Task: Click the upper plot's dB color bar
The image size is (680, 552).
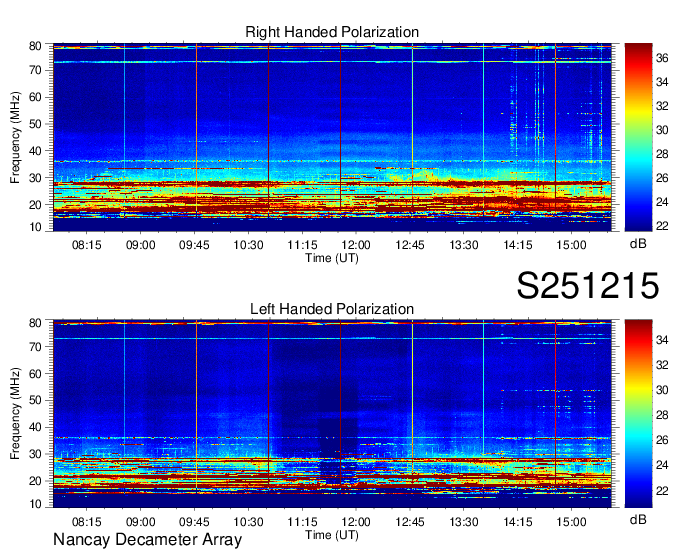Action: click(638, 136)
